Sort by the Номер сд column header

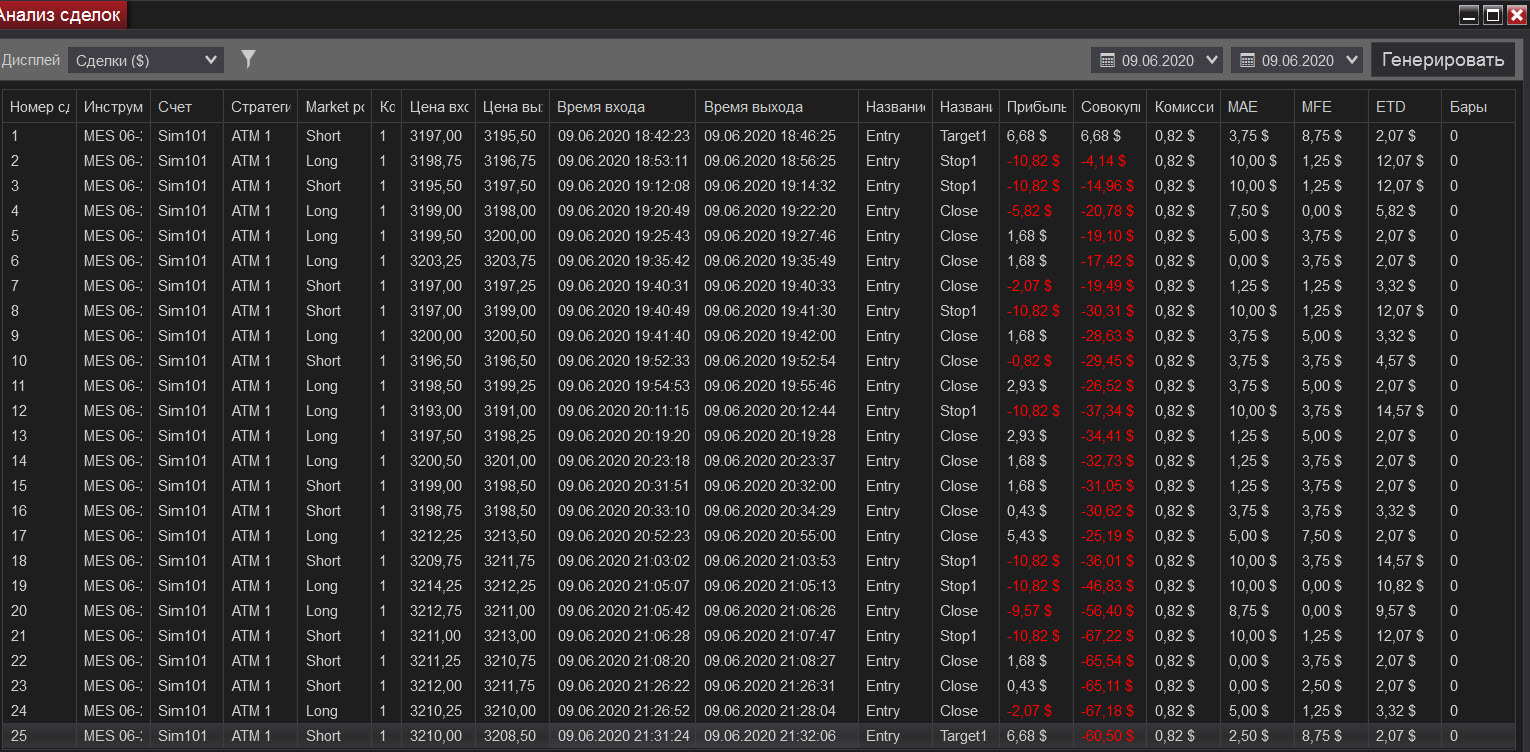click(x=39, y=107)
